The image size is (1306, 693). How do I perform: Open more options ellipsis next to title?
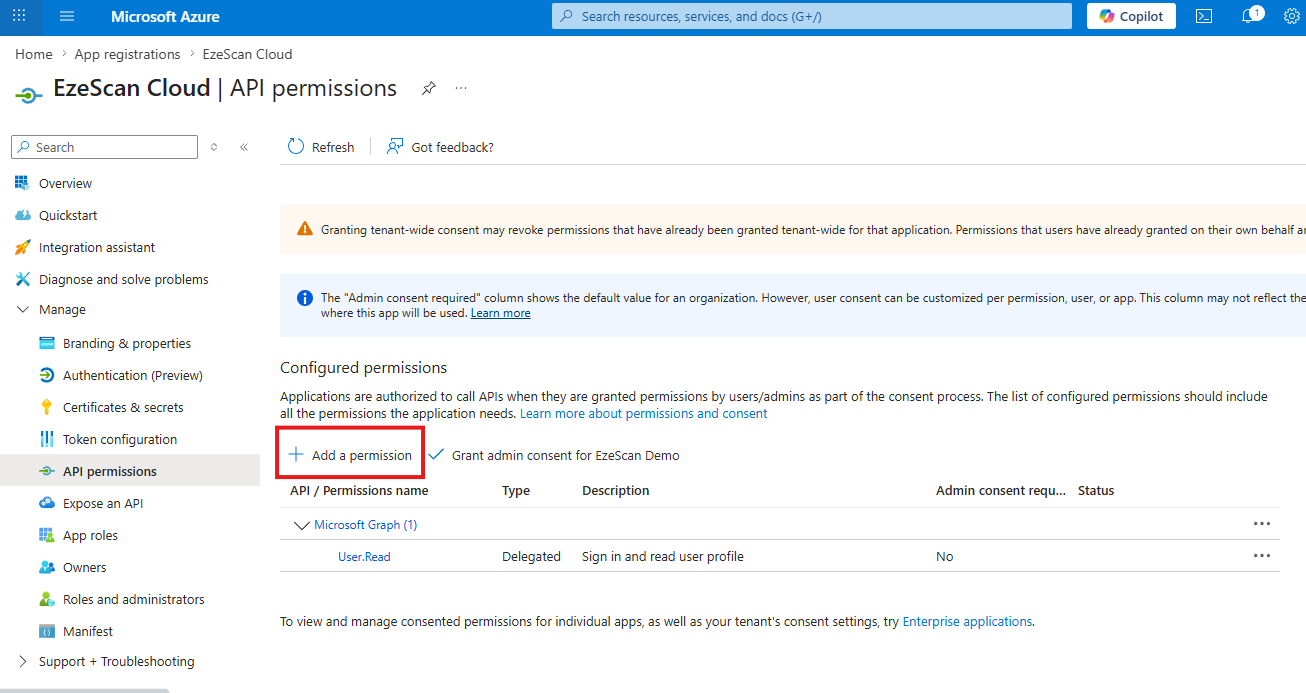coord(461,88)
